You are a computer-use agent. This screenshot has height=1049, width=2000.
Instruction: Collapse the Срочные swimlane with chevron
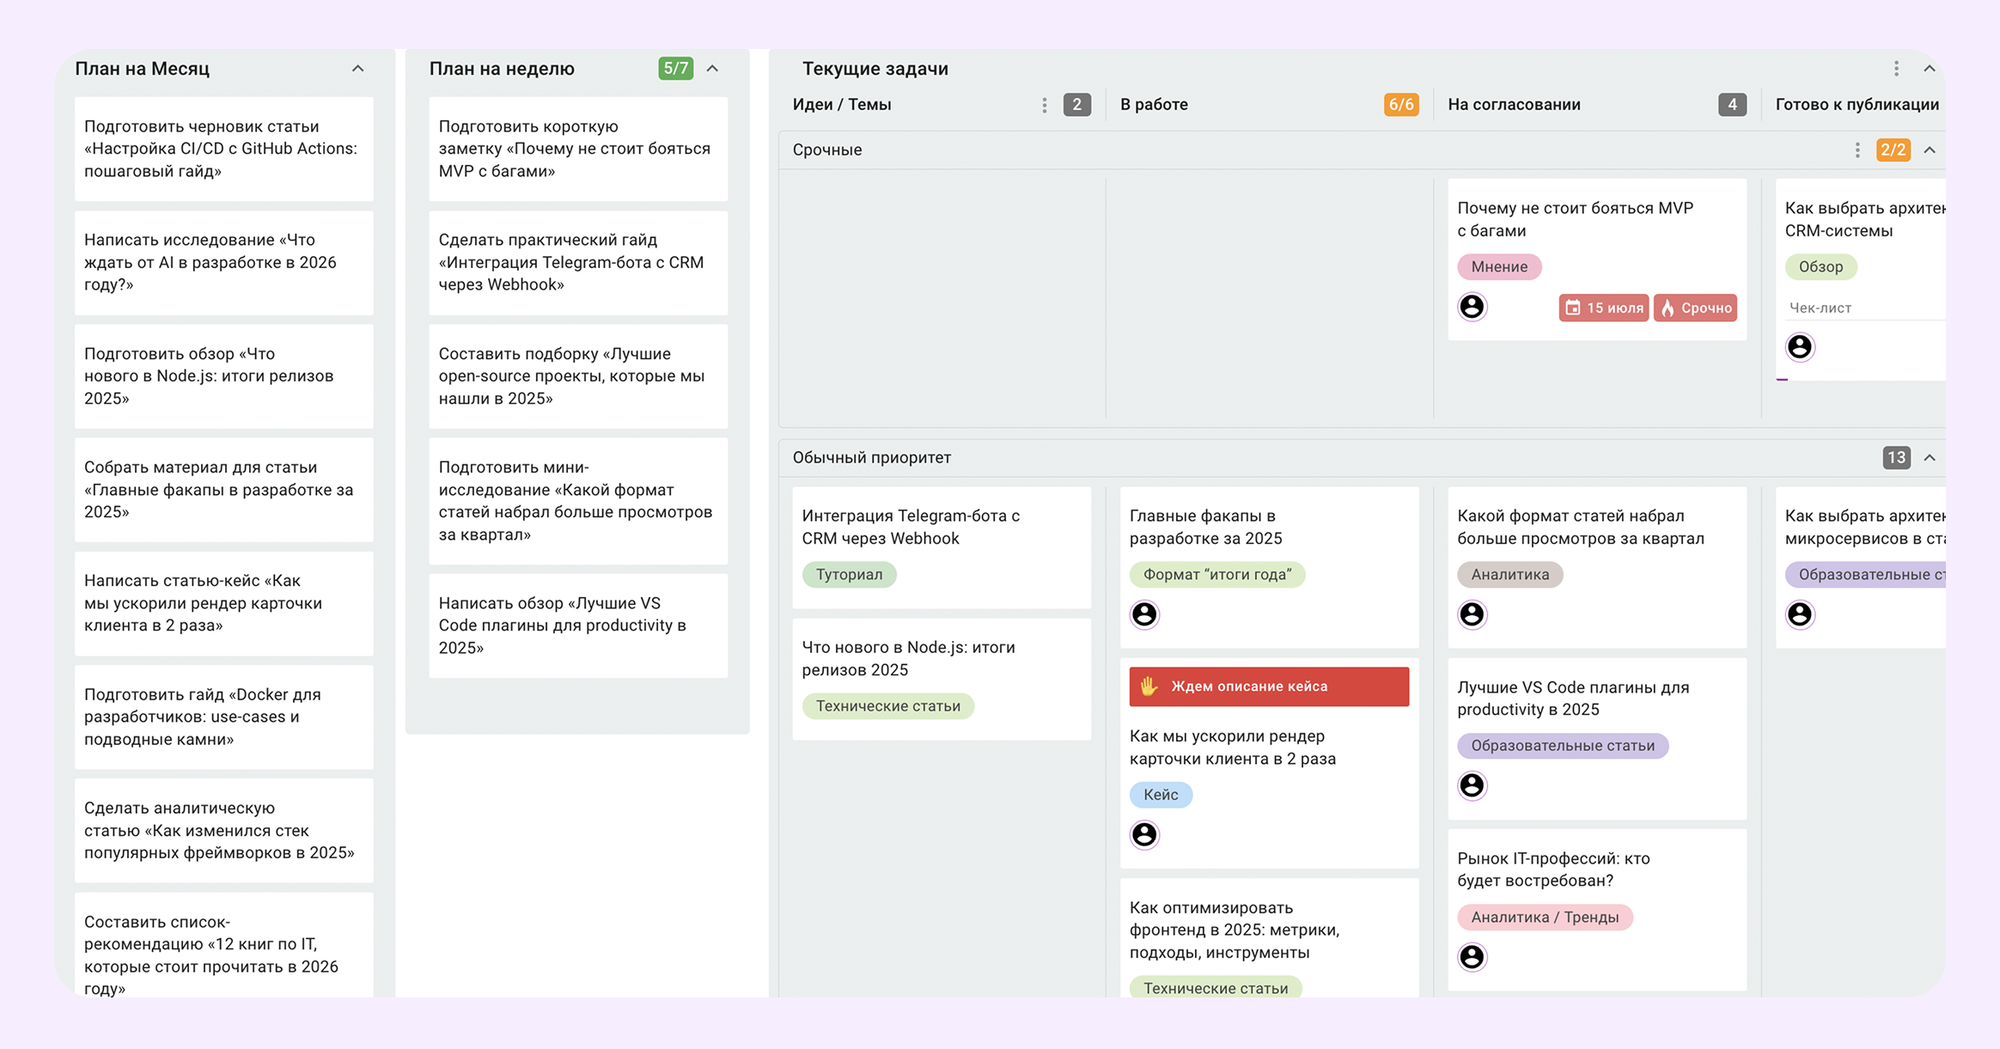point(1930,150)
